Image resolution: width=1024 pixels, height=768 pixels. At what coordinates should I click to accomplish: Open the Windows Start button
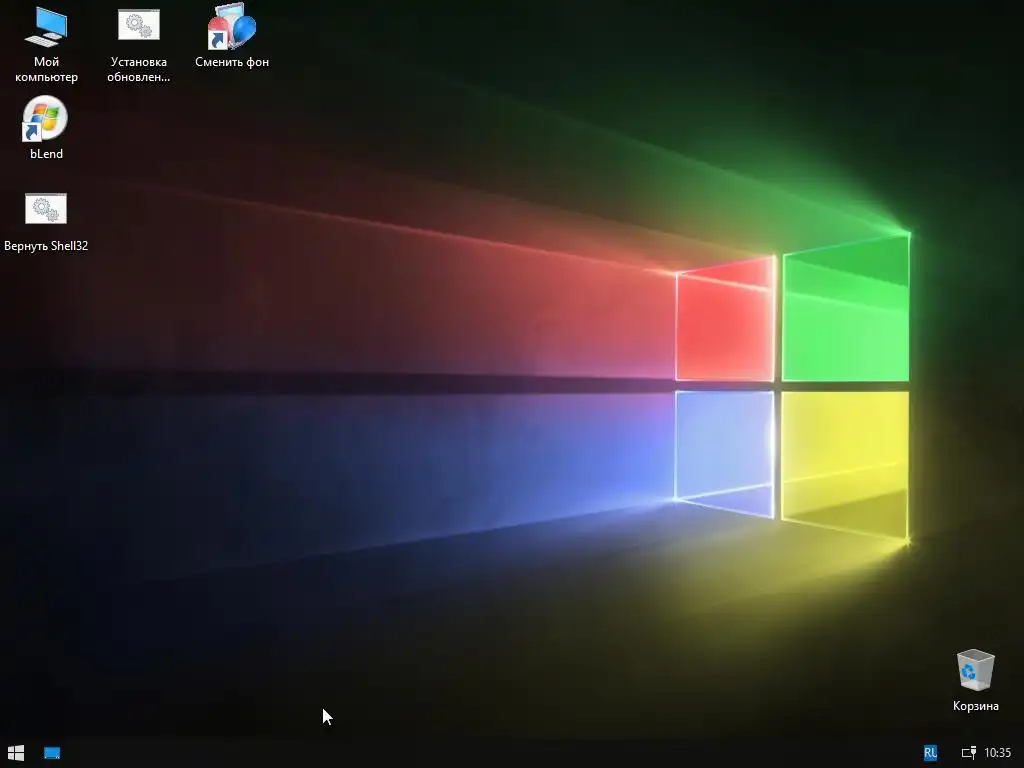pyautogui.click(x=16, y=753)
